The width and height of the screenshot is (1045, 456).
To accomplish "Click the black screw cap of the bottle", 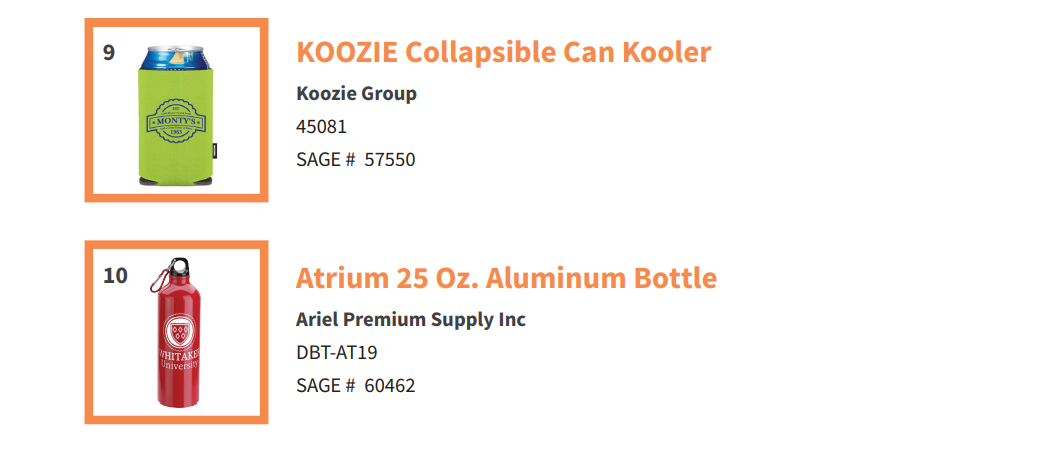I will [179, 267].
